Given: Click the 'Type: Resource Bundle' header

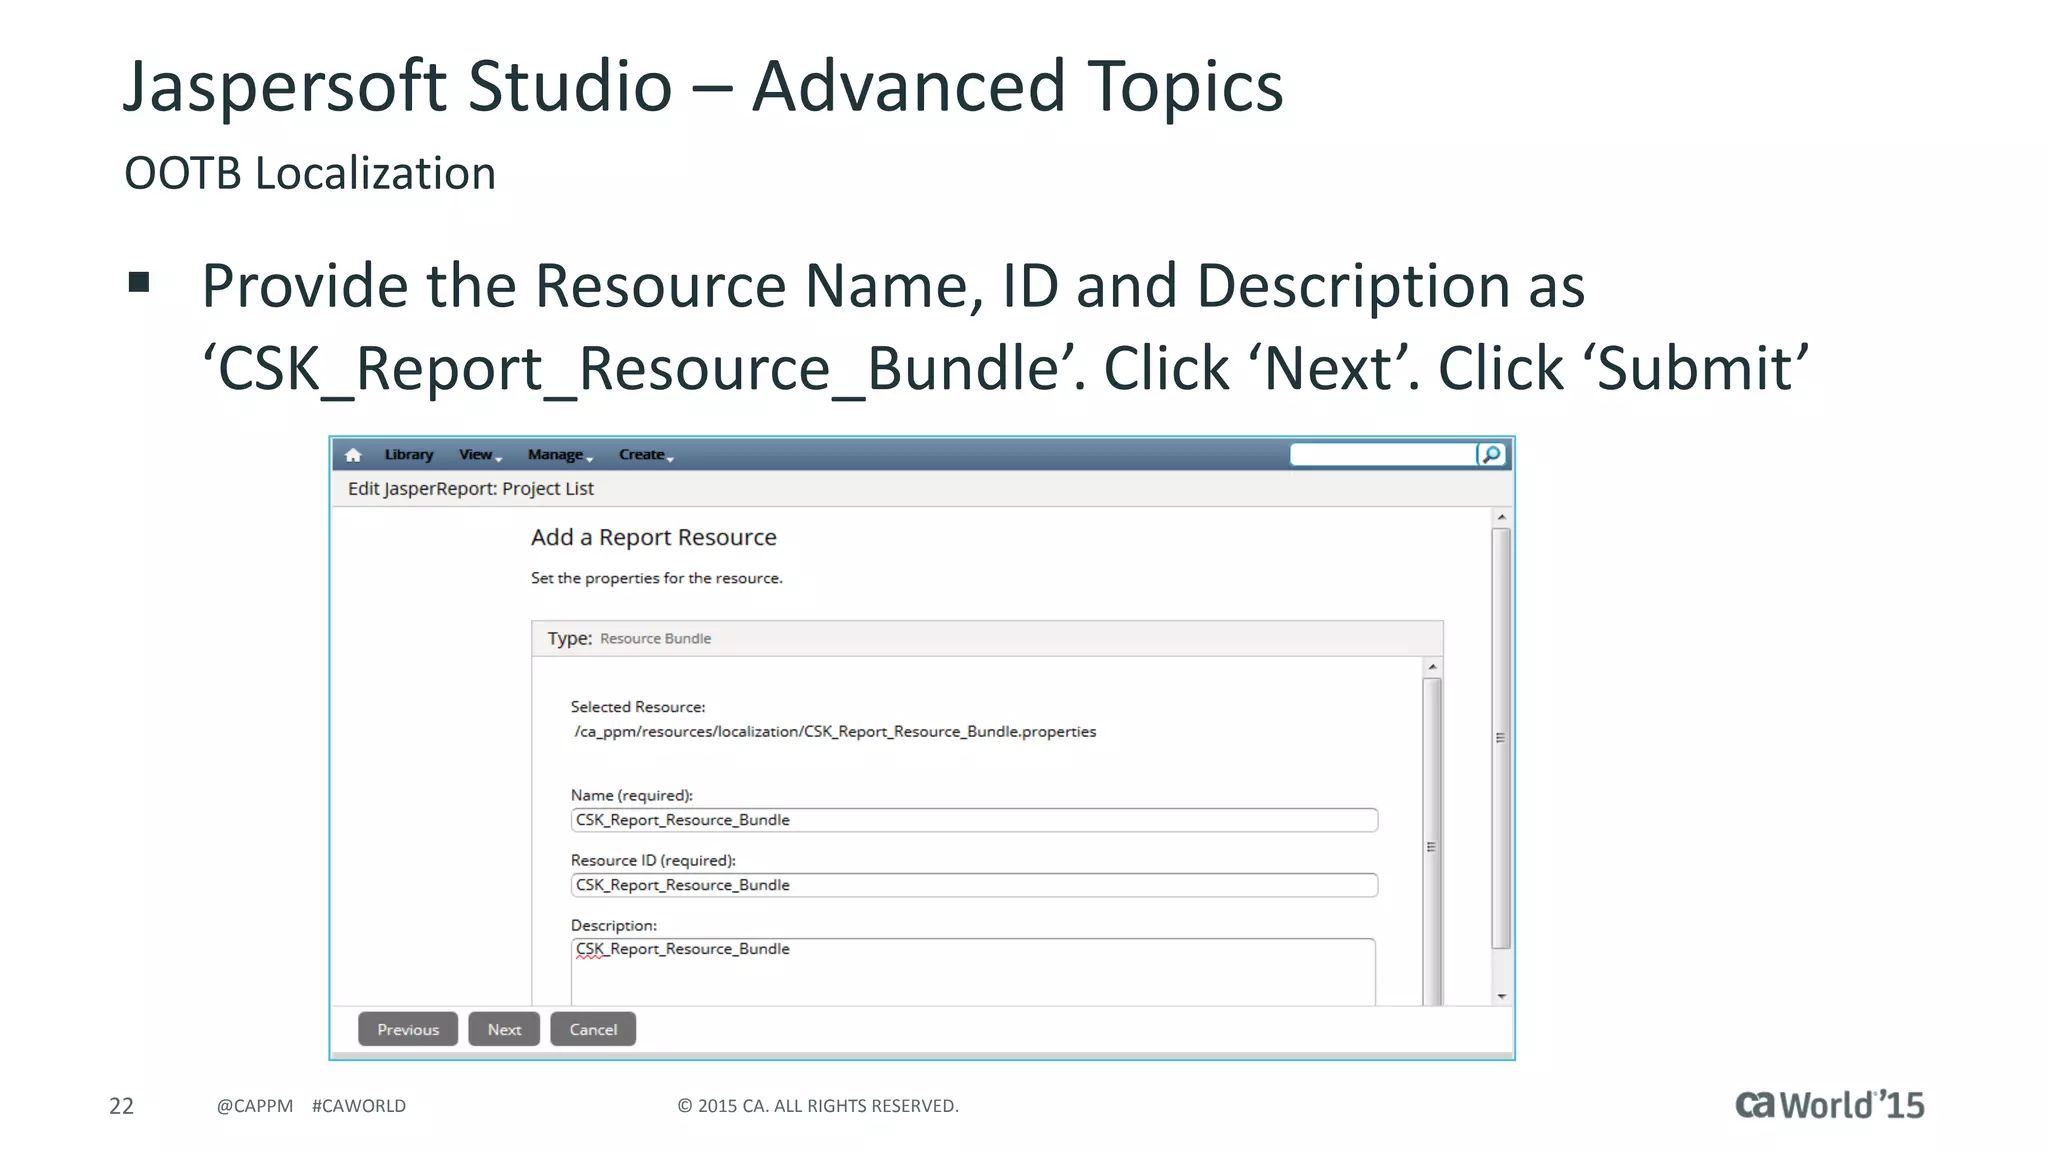Looking at the screenshot, I should tap(987, 638).
